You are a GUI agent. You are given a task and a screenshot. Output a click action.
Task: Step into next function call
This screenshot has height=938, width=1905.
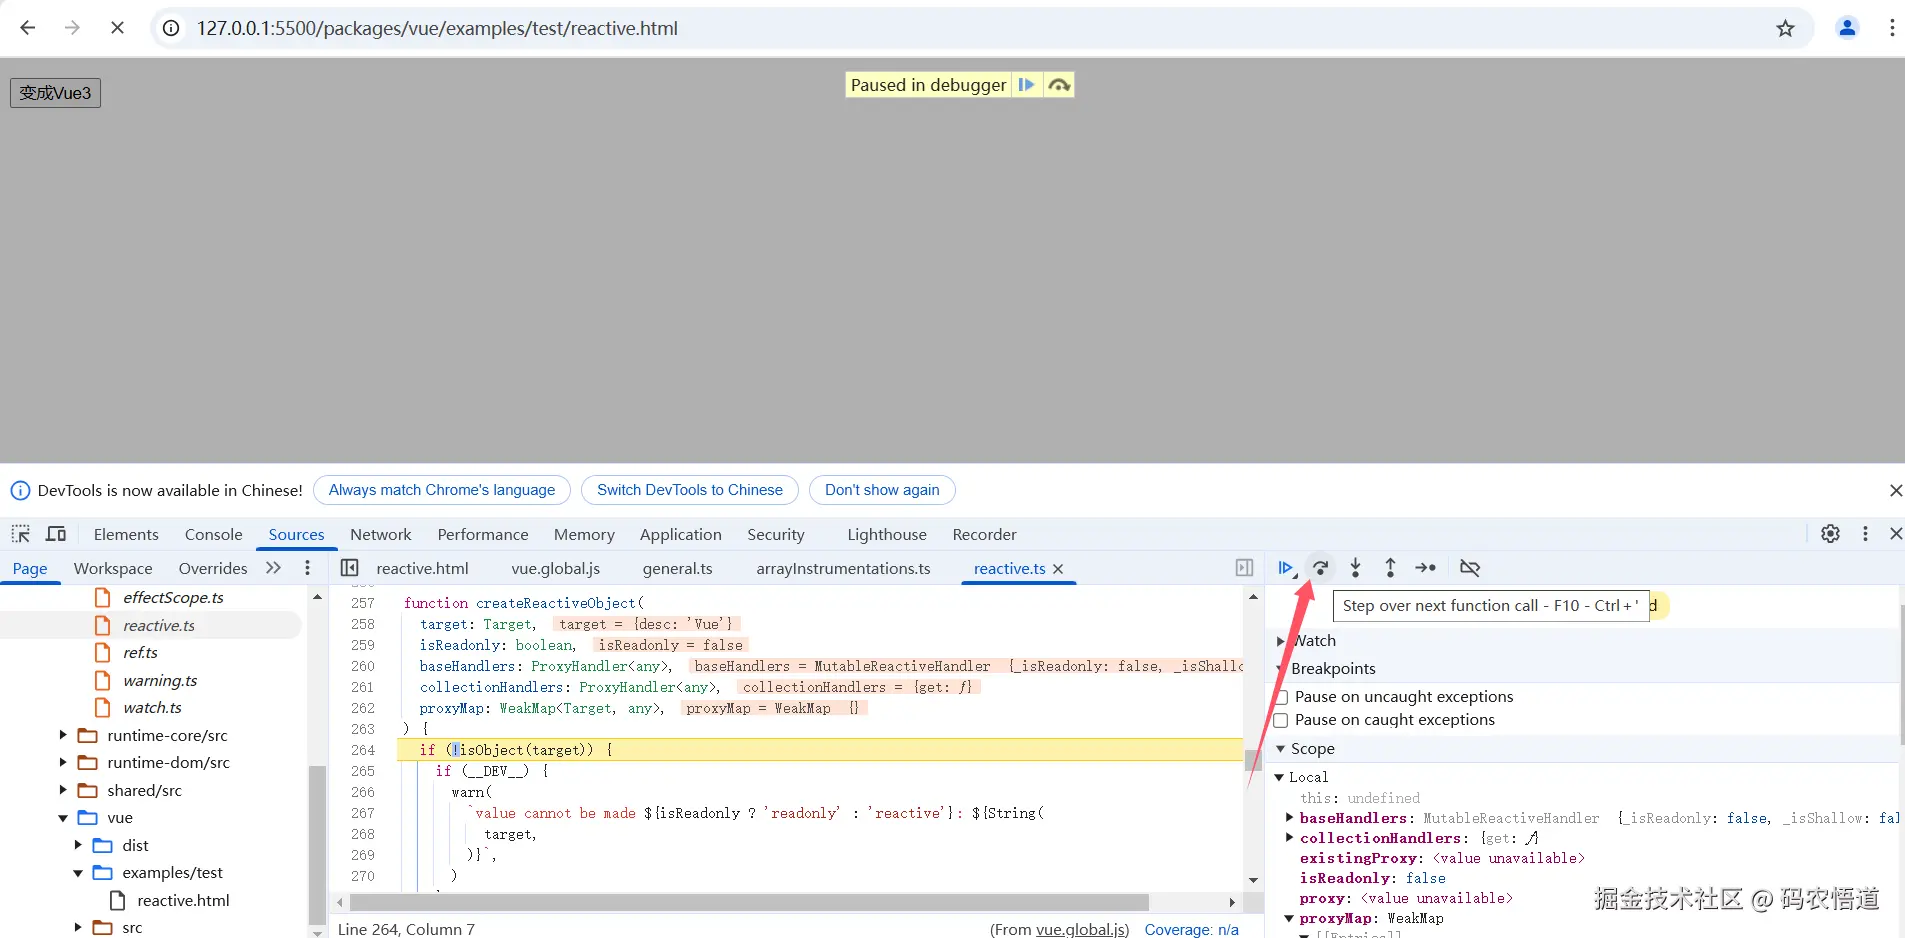pyautogui.click(x=1355, y=568)
